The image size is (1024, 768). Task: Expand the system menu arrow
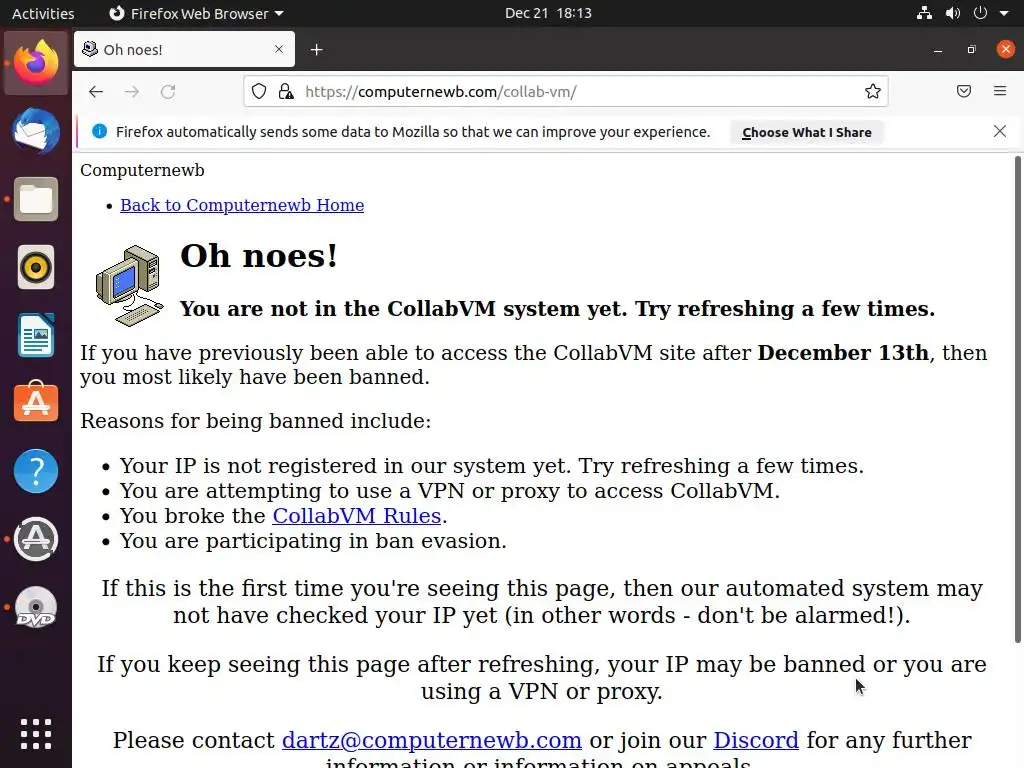[x=1004, y=13]
